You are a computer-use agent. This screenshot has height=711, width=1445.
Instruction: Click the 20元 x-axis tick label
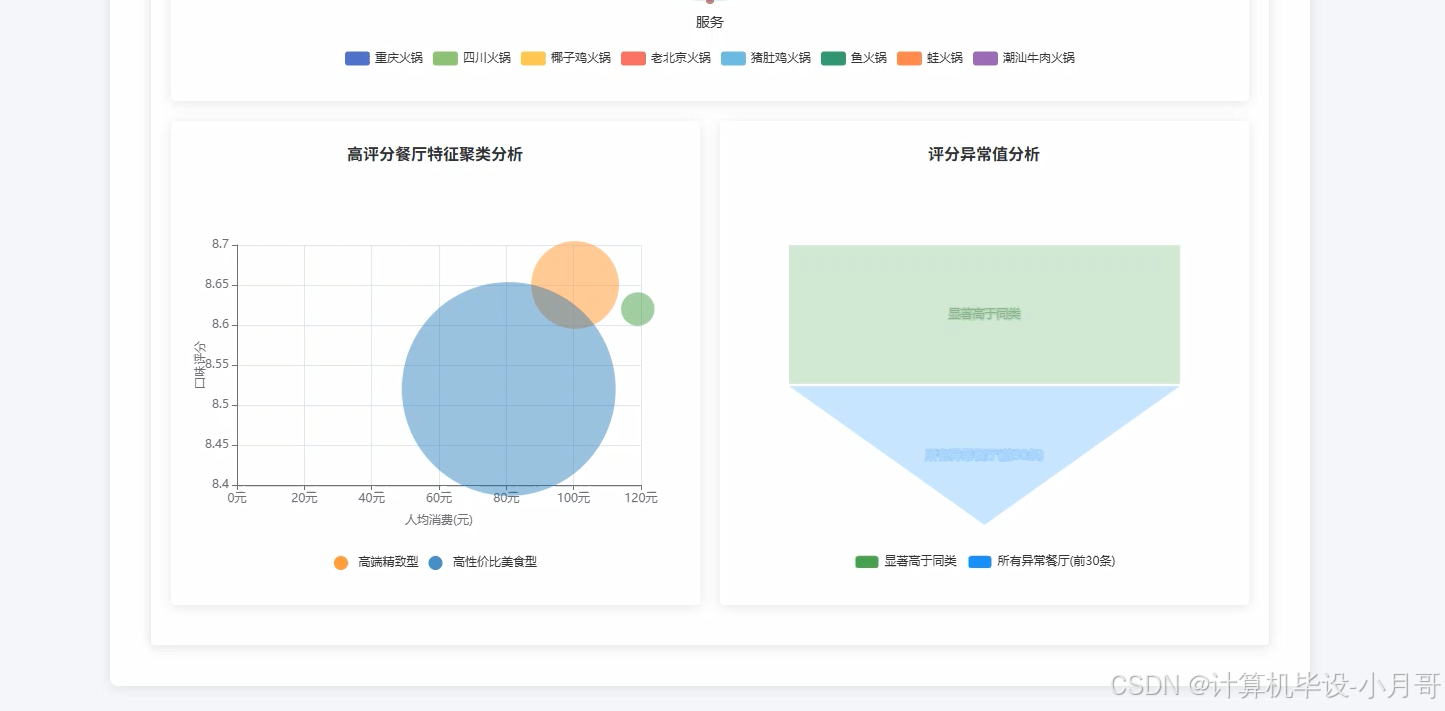coord(304,498)
